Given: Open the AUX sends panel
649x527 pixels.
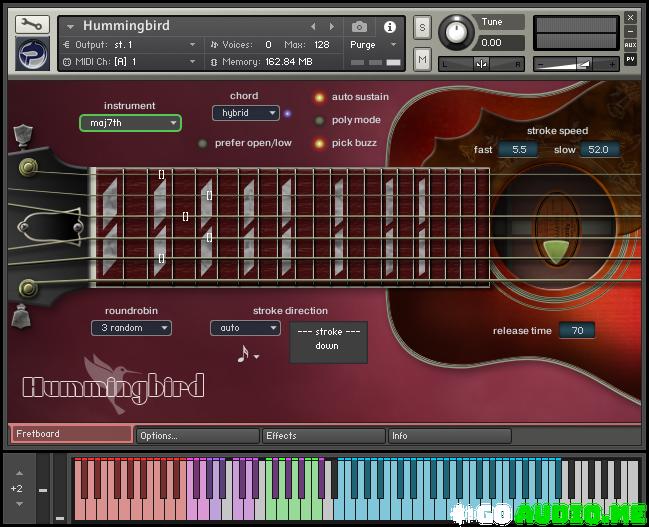Looking at the screenshot, I should click(630, 45).
